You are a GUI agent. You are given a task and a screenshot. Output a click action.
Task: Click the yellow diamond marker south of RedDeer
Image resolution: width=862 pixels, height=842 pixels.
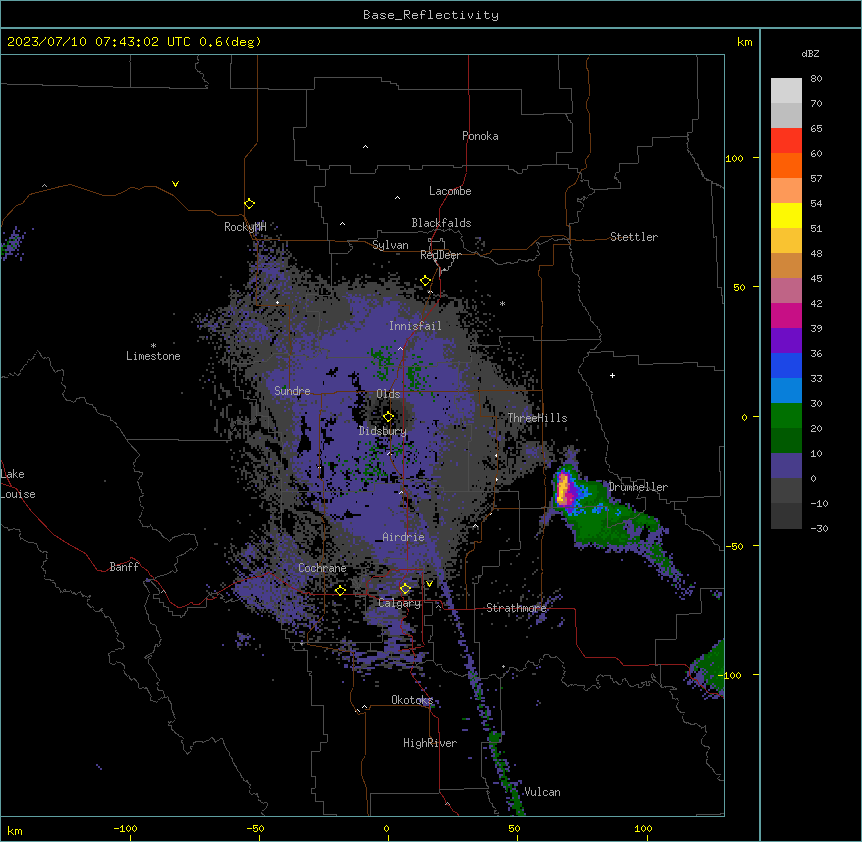425,281
